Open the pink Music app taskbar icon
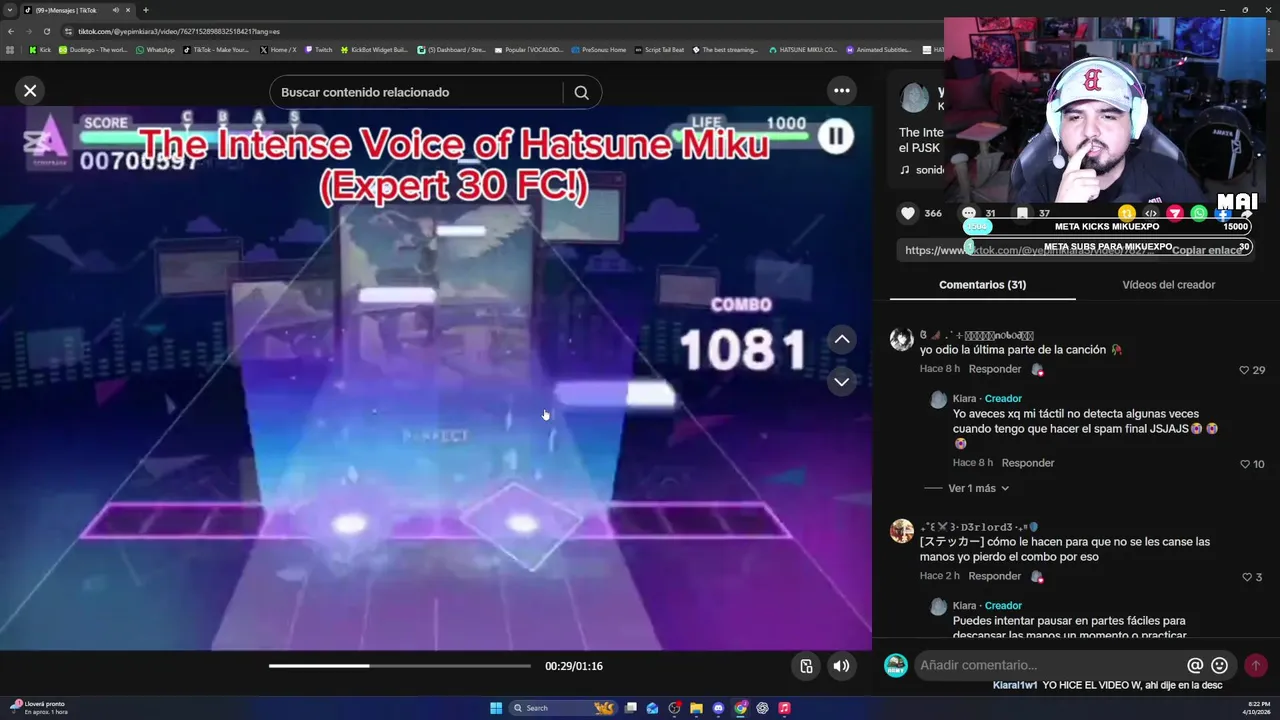 pos(784,708)
